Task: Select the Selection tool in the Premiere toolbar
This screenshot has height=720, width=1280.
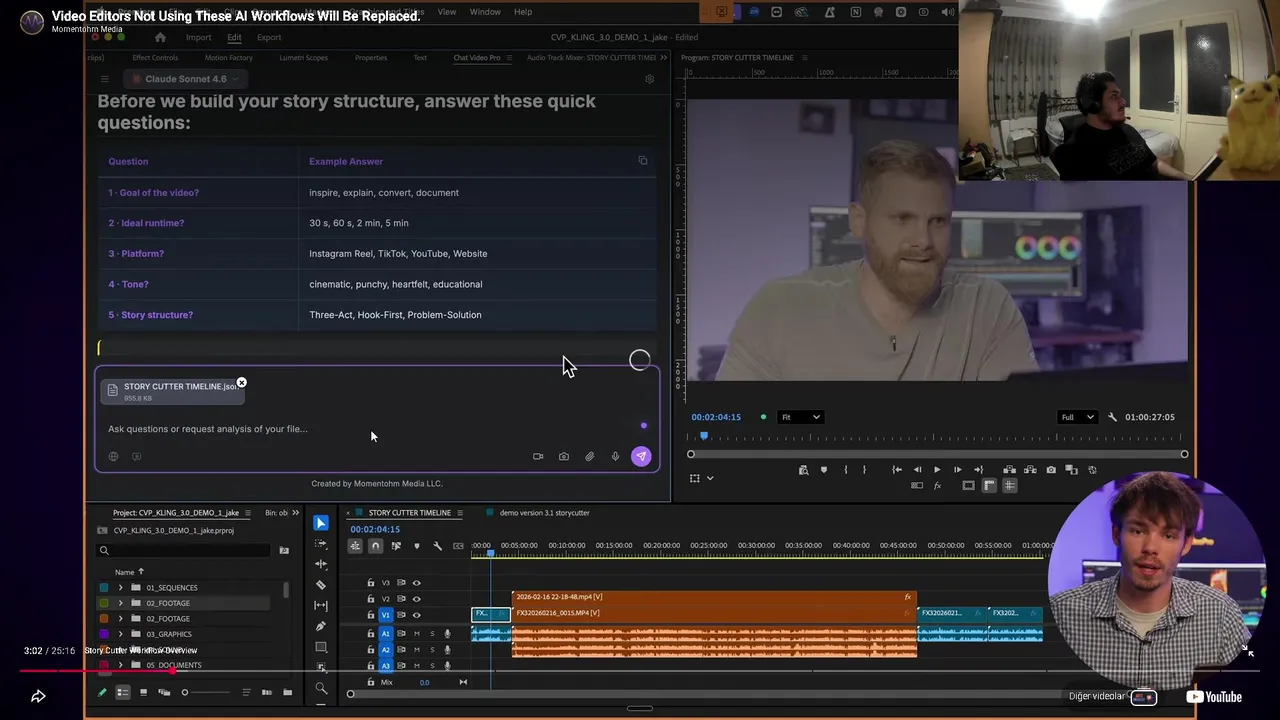Action: (321, 523)
